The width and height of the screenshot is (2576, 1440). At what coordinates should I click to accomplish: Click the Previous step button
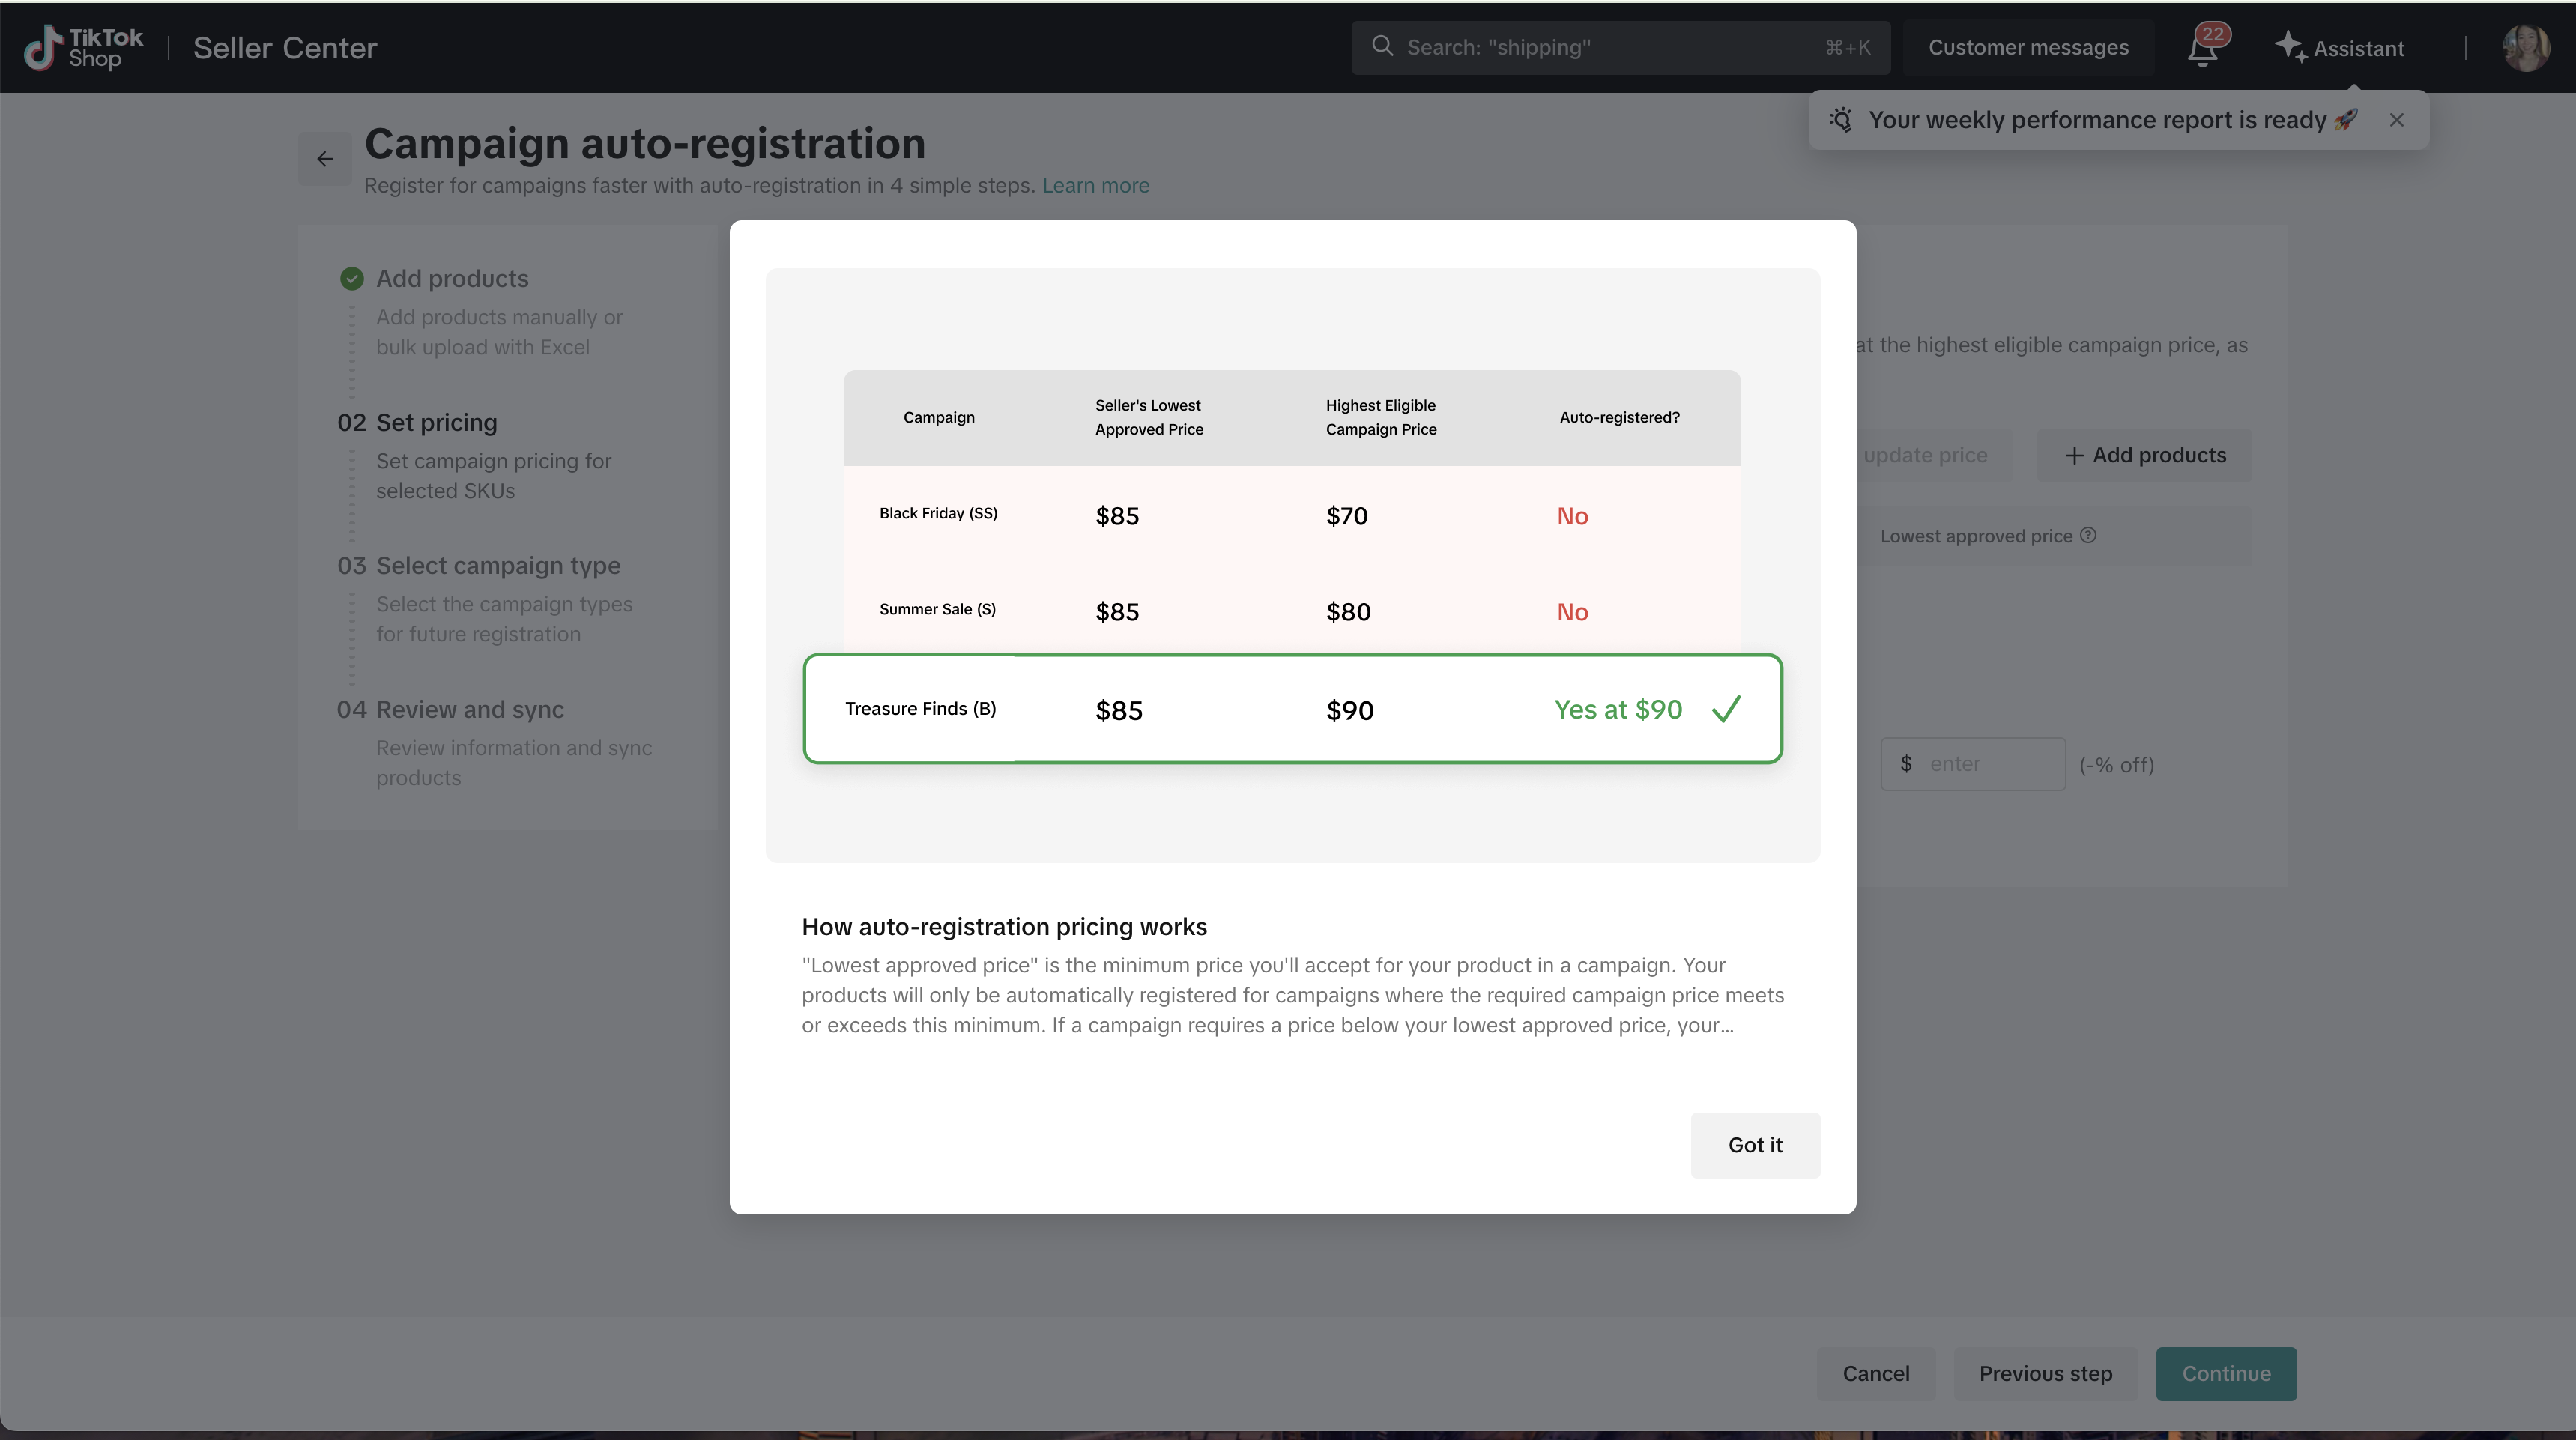tap(2045, 1373)
